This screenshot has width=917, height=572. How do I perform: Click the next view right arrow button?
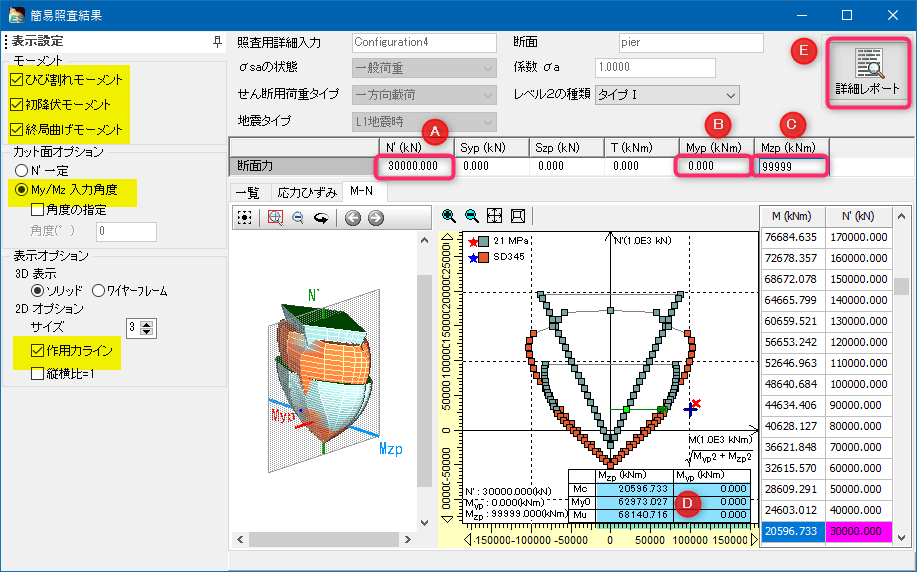click(x=375, y=217)
